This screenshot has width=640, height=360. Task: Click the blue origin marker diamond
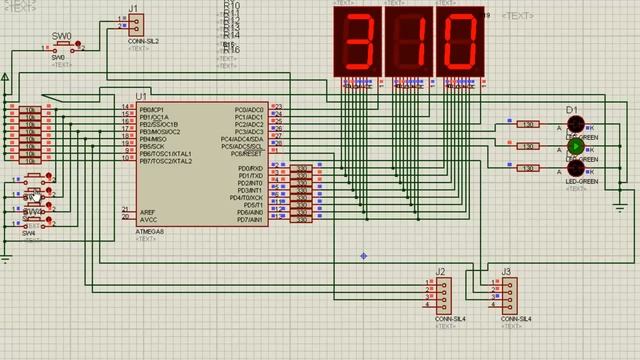tap(364, 256)
